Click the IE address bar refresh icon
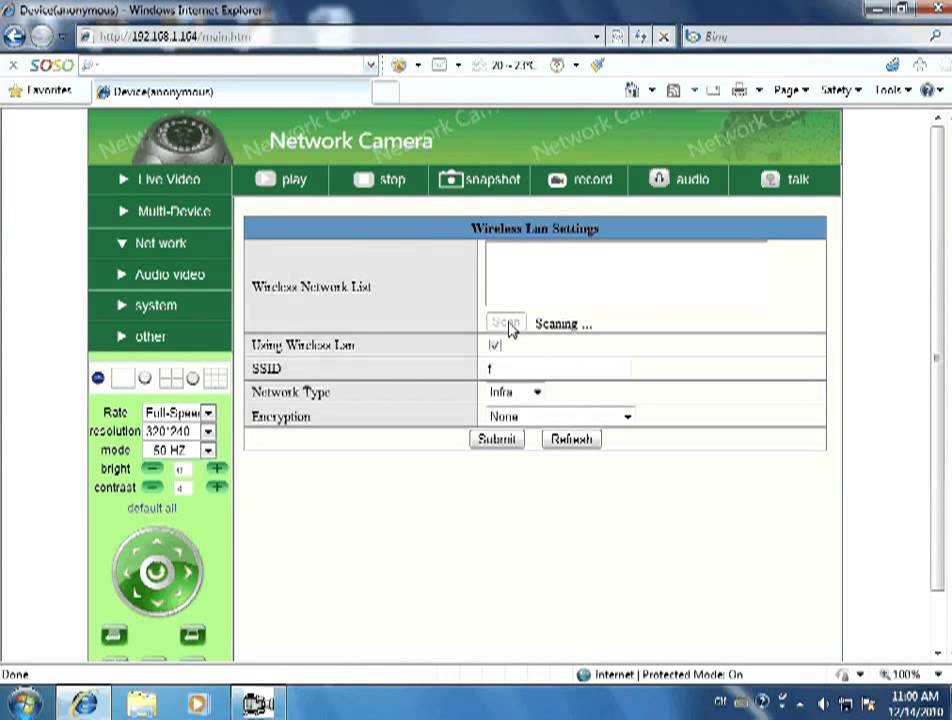The width and height of the screenshot is (952, 720). (x=641, y=36)
